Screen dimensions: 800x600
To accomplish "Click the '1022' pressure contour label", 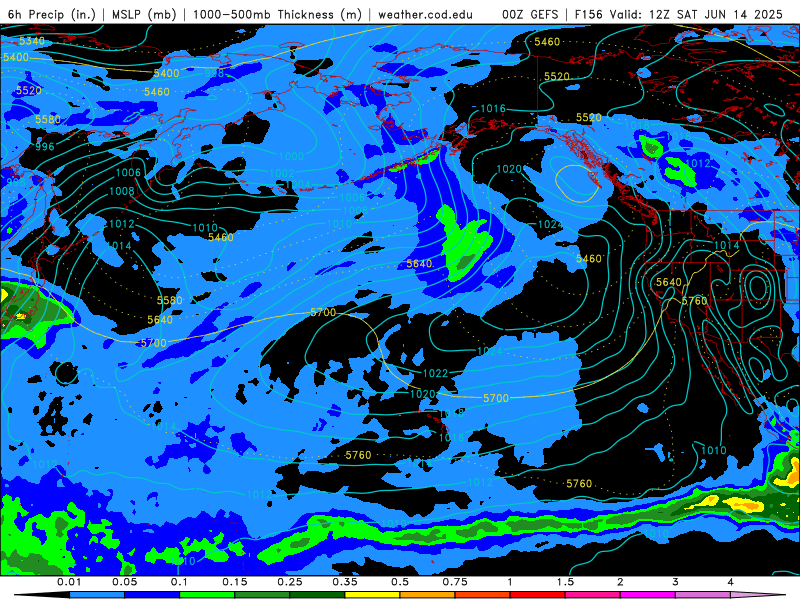I will pos(435,373).
